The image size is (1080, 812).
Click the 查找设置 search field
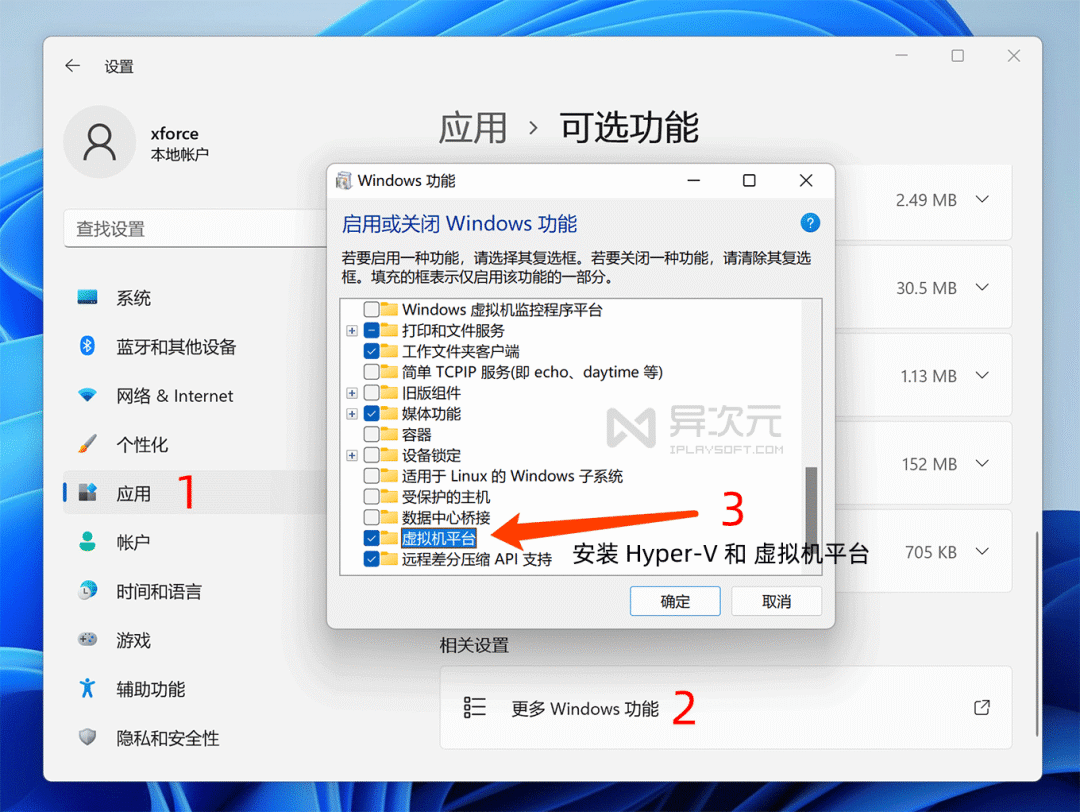click(195, 228)
